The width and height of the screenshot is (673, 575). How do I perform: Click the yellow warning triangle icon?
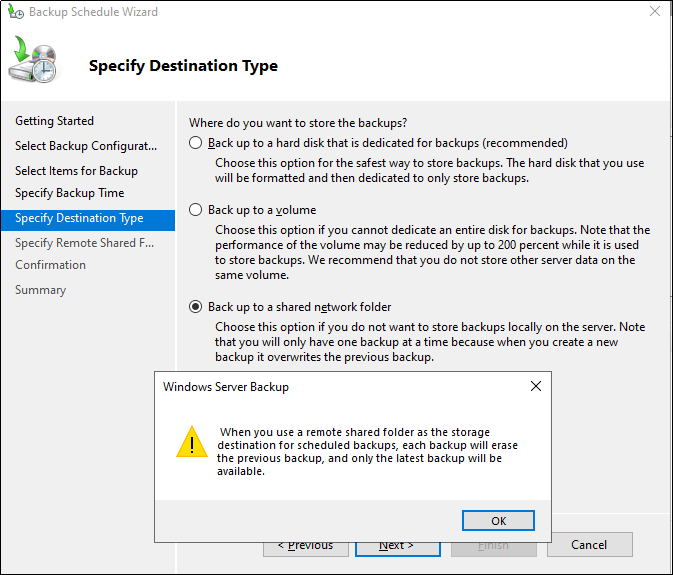coord(191,441)
